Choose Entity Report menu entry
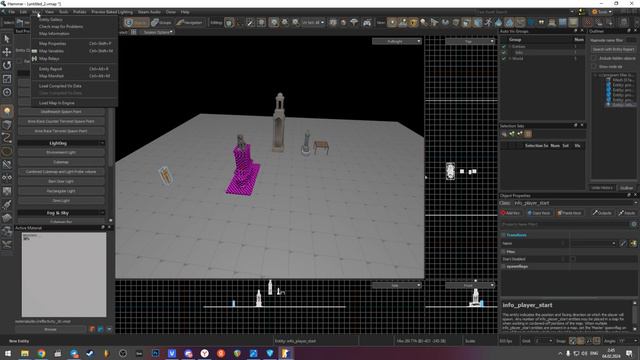This screenshot has width=640, height=360. tap(74, 69)
